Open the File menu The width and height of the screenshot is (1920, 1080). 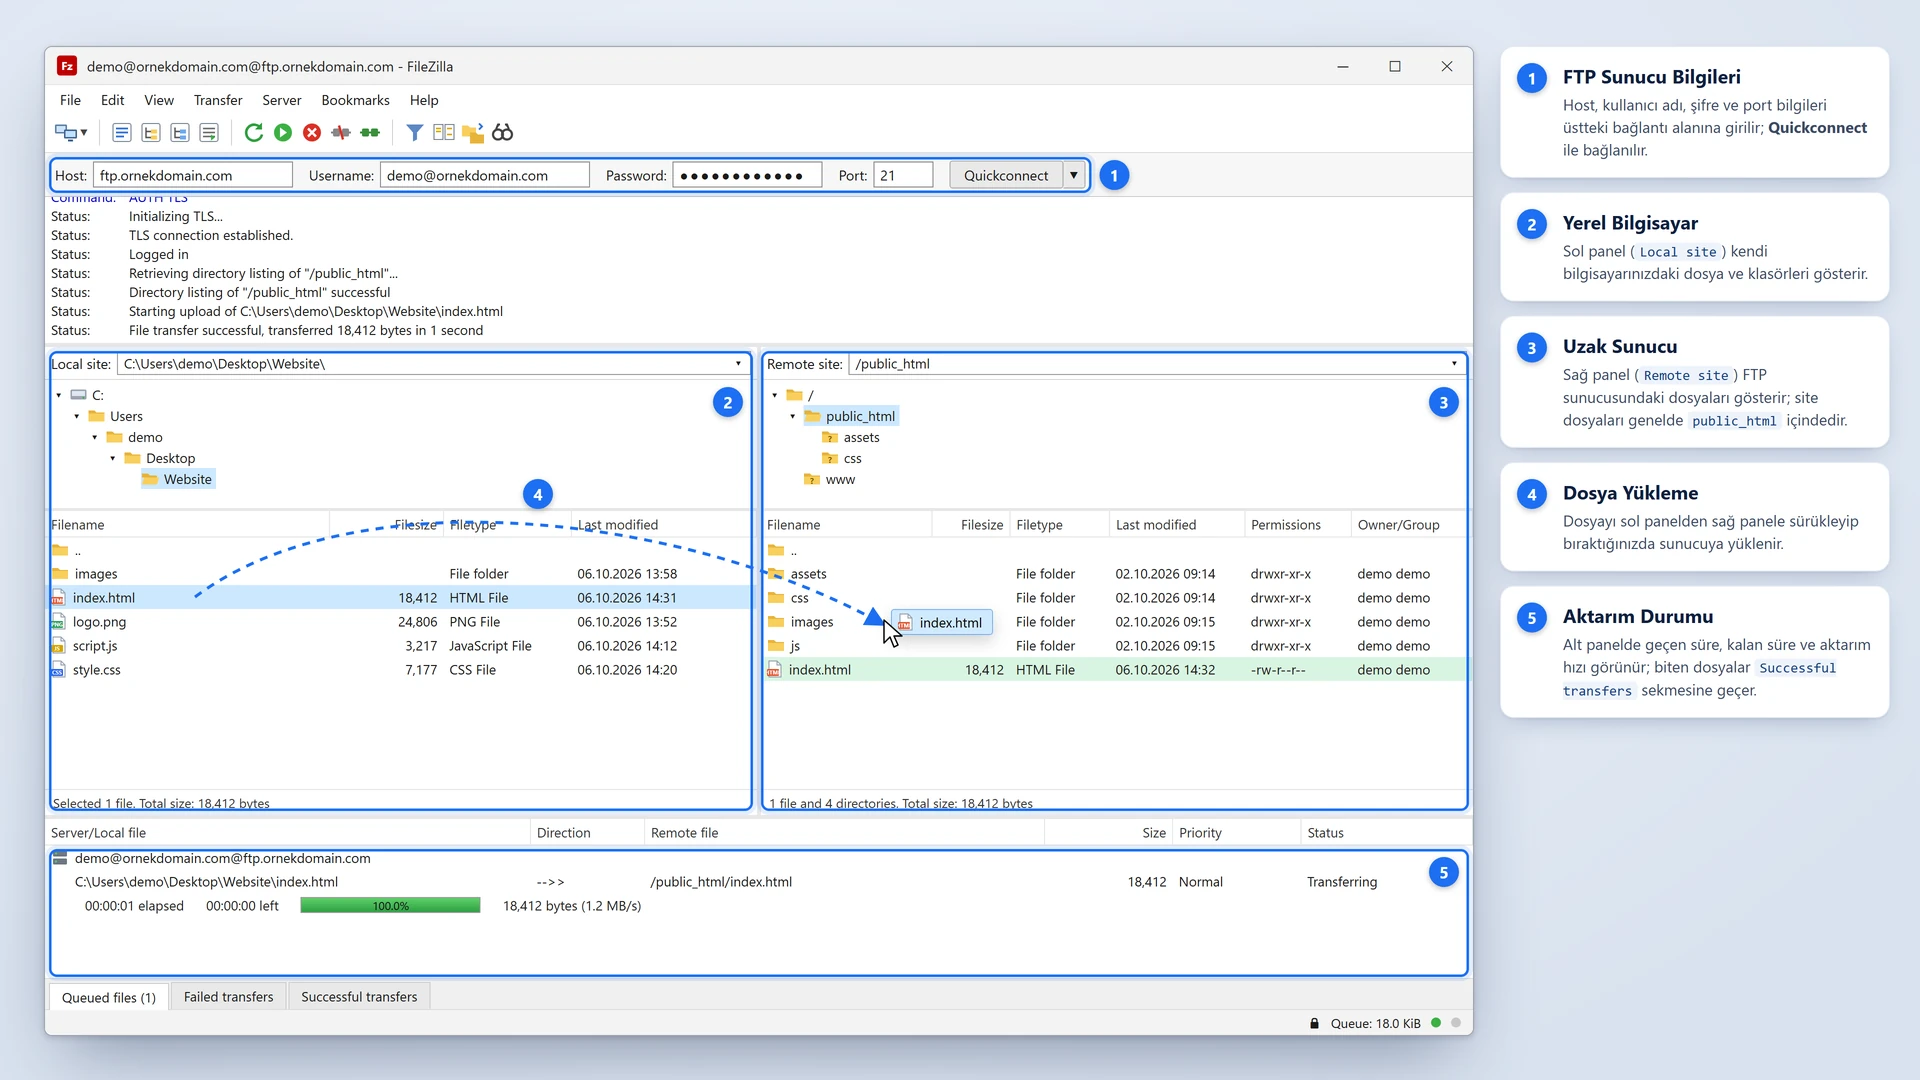[x=70, y=100]
